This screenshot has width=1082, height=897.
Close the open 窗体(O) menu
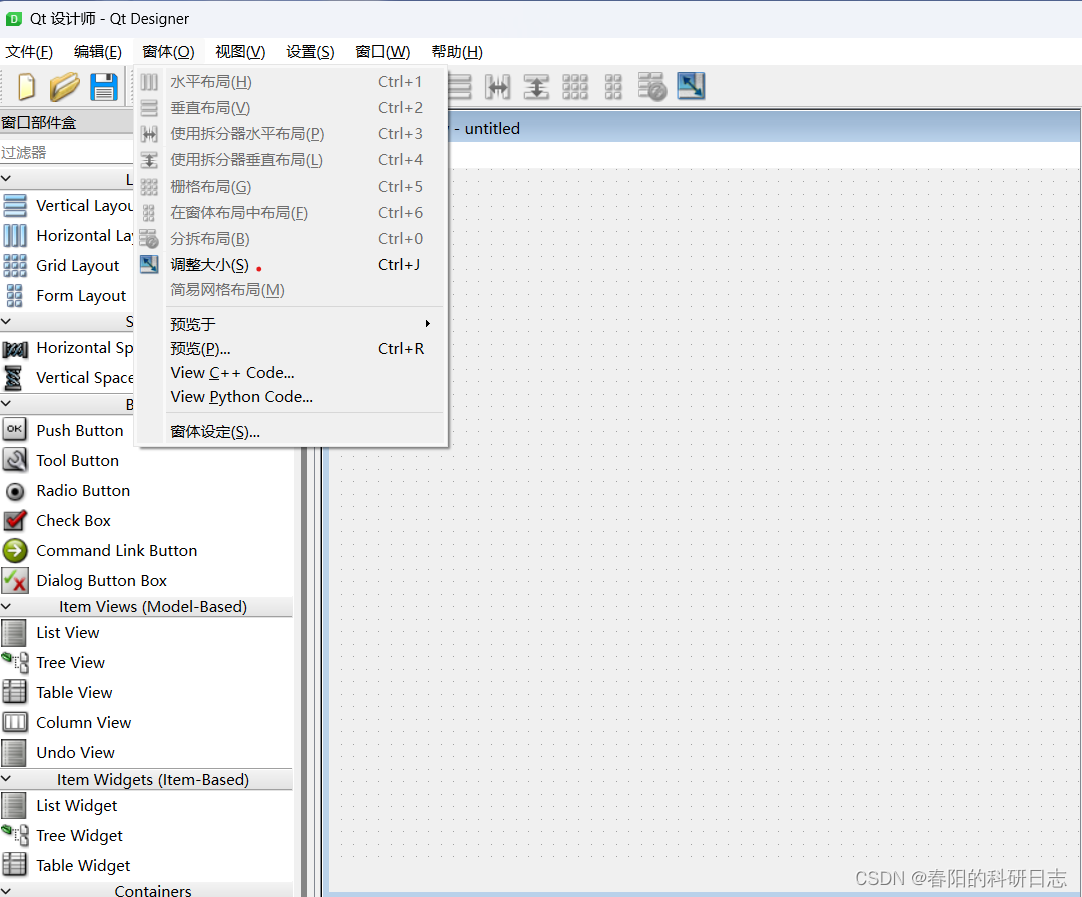pos(168,52)
